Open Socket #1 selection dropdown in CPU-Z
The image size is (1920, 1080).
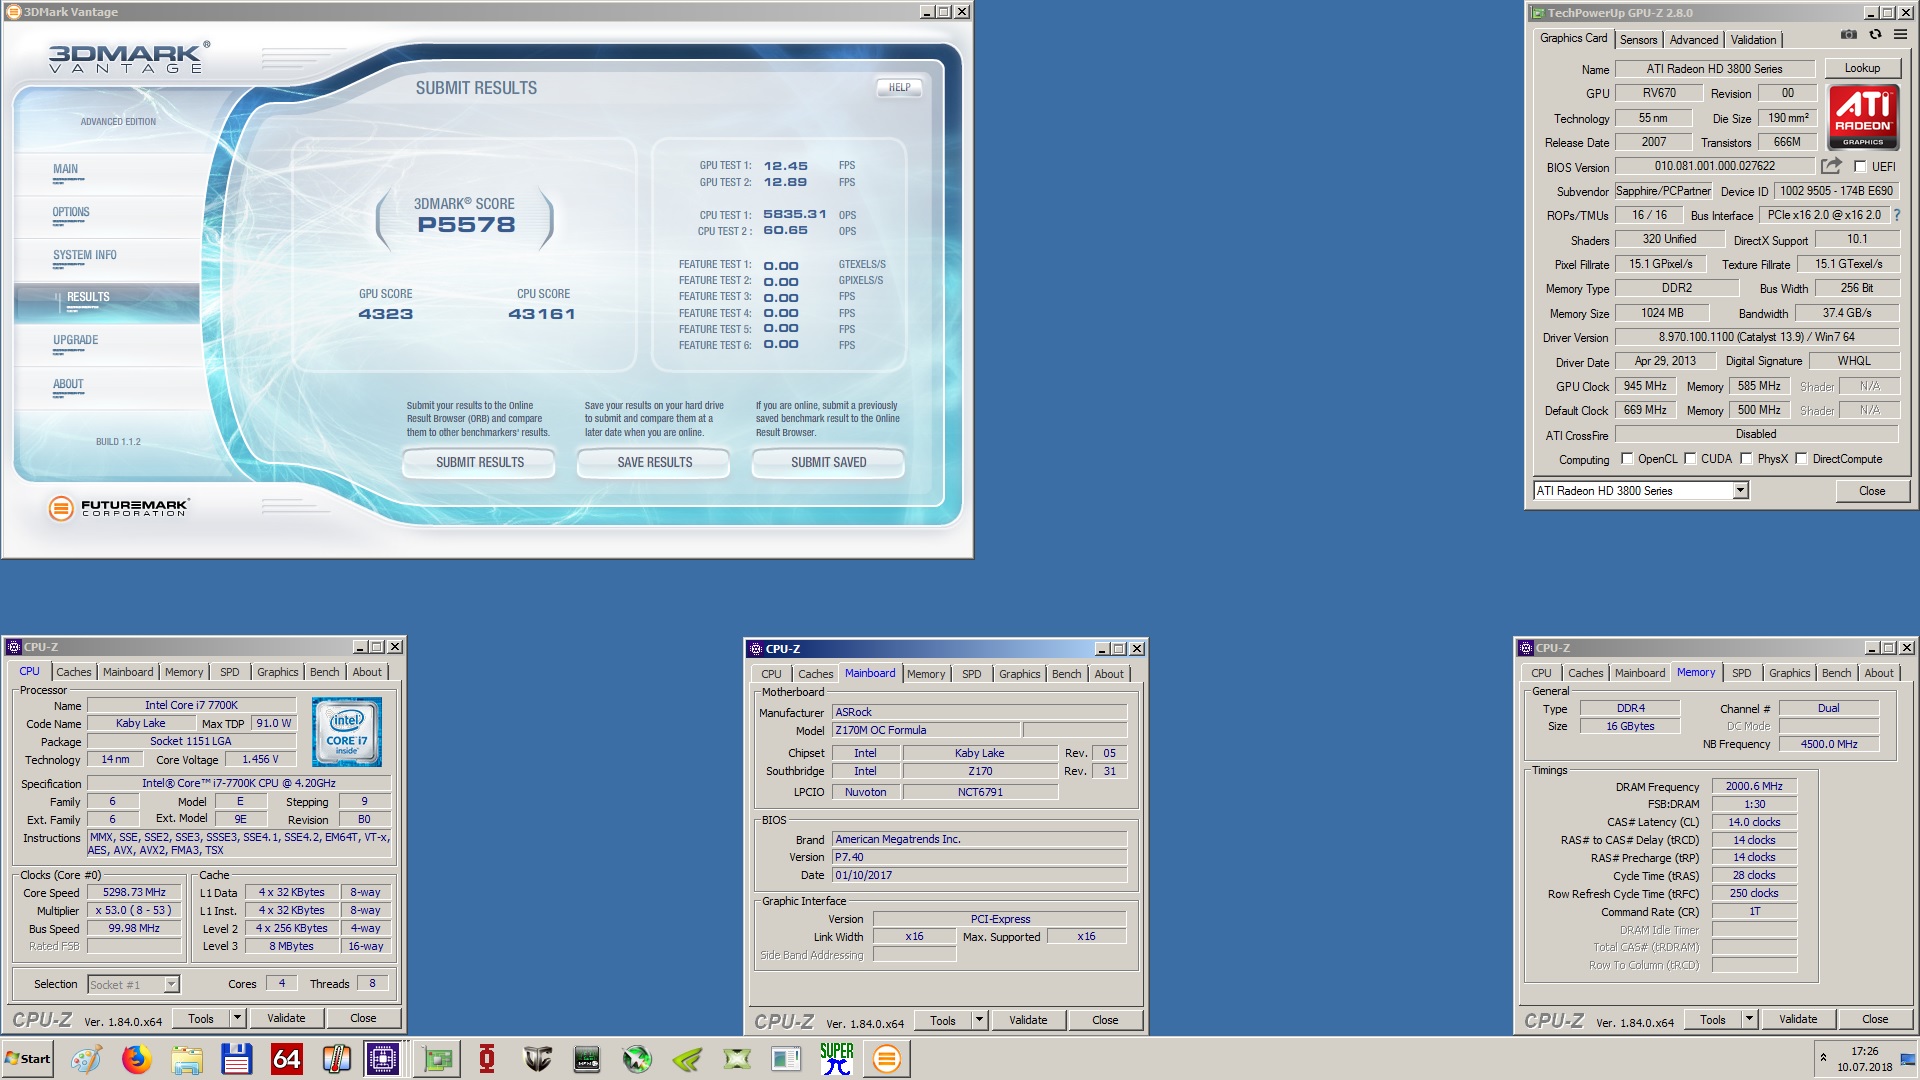click(x=171, y=985)
